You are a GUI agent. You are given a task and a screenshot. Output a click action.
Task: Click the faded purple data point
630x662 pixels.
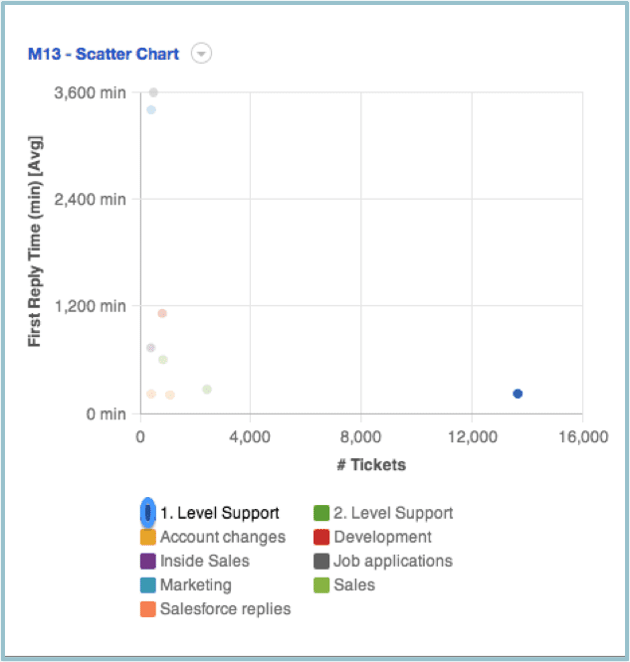point(151,347)
